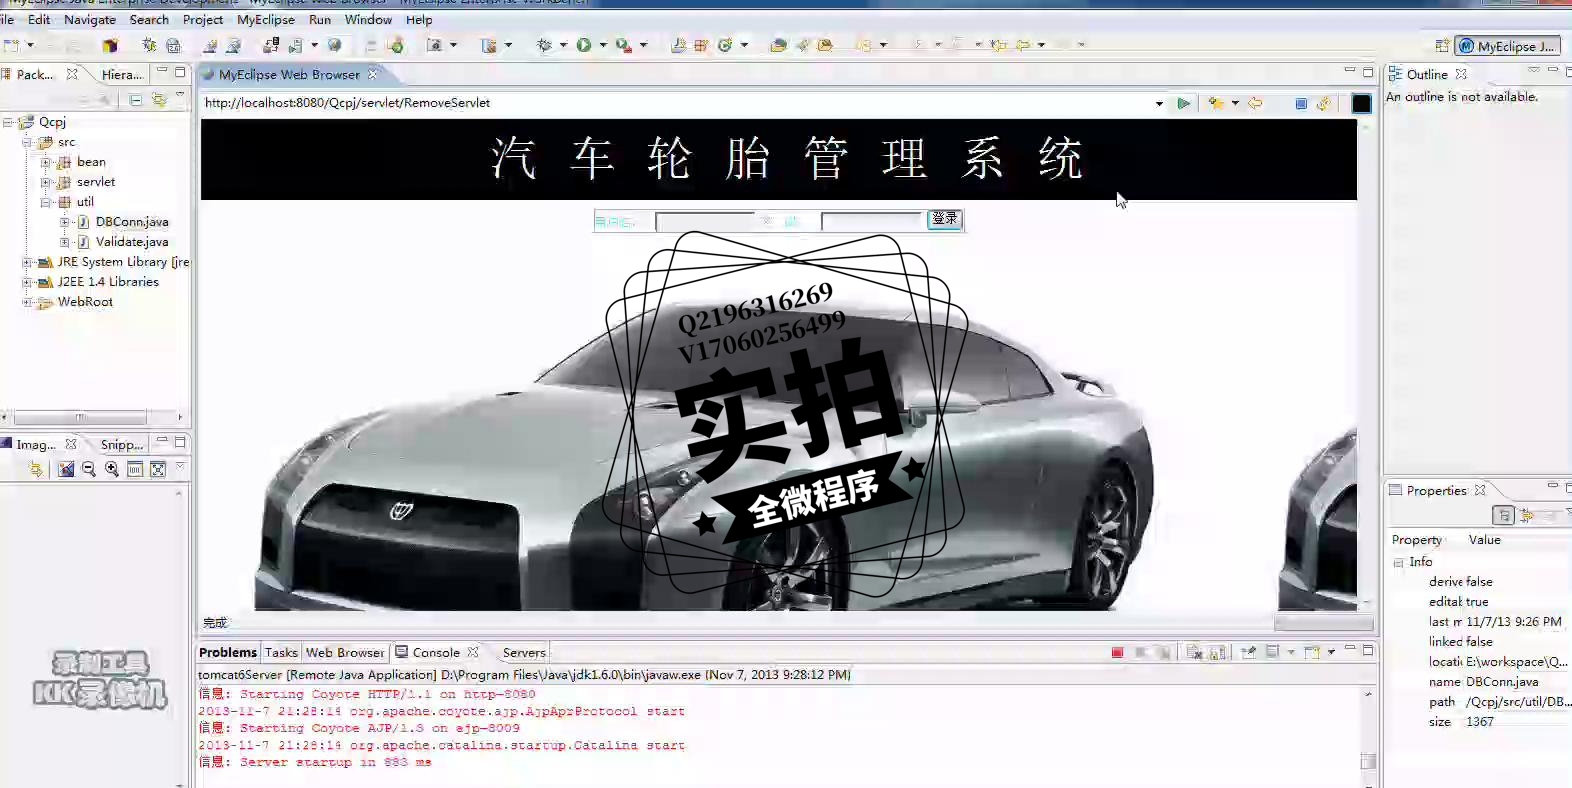This screenshot has height=788, width=1572.
Task: Open the Debug button dropdown arrow
Action: [563, 45]
